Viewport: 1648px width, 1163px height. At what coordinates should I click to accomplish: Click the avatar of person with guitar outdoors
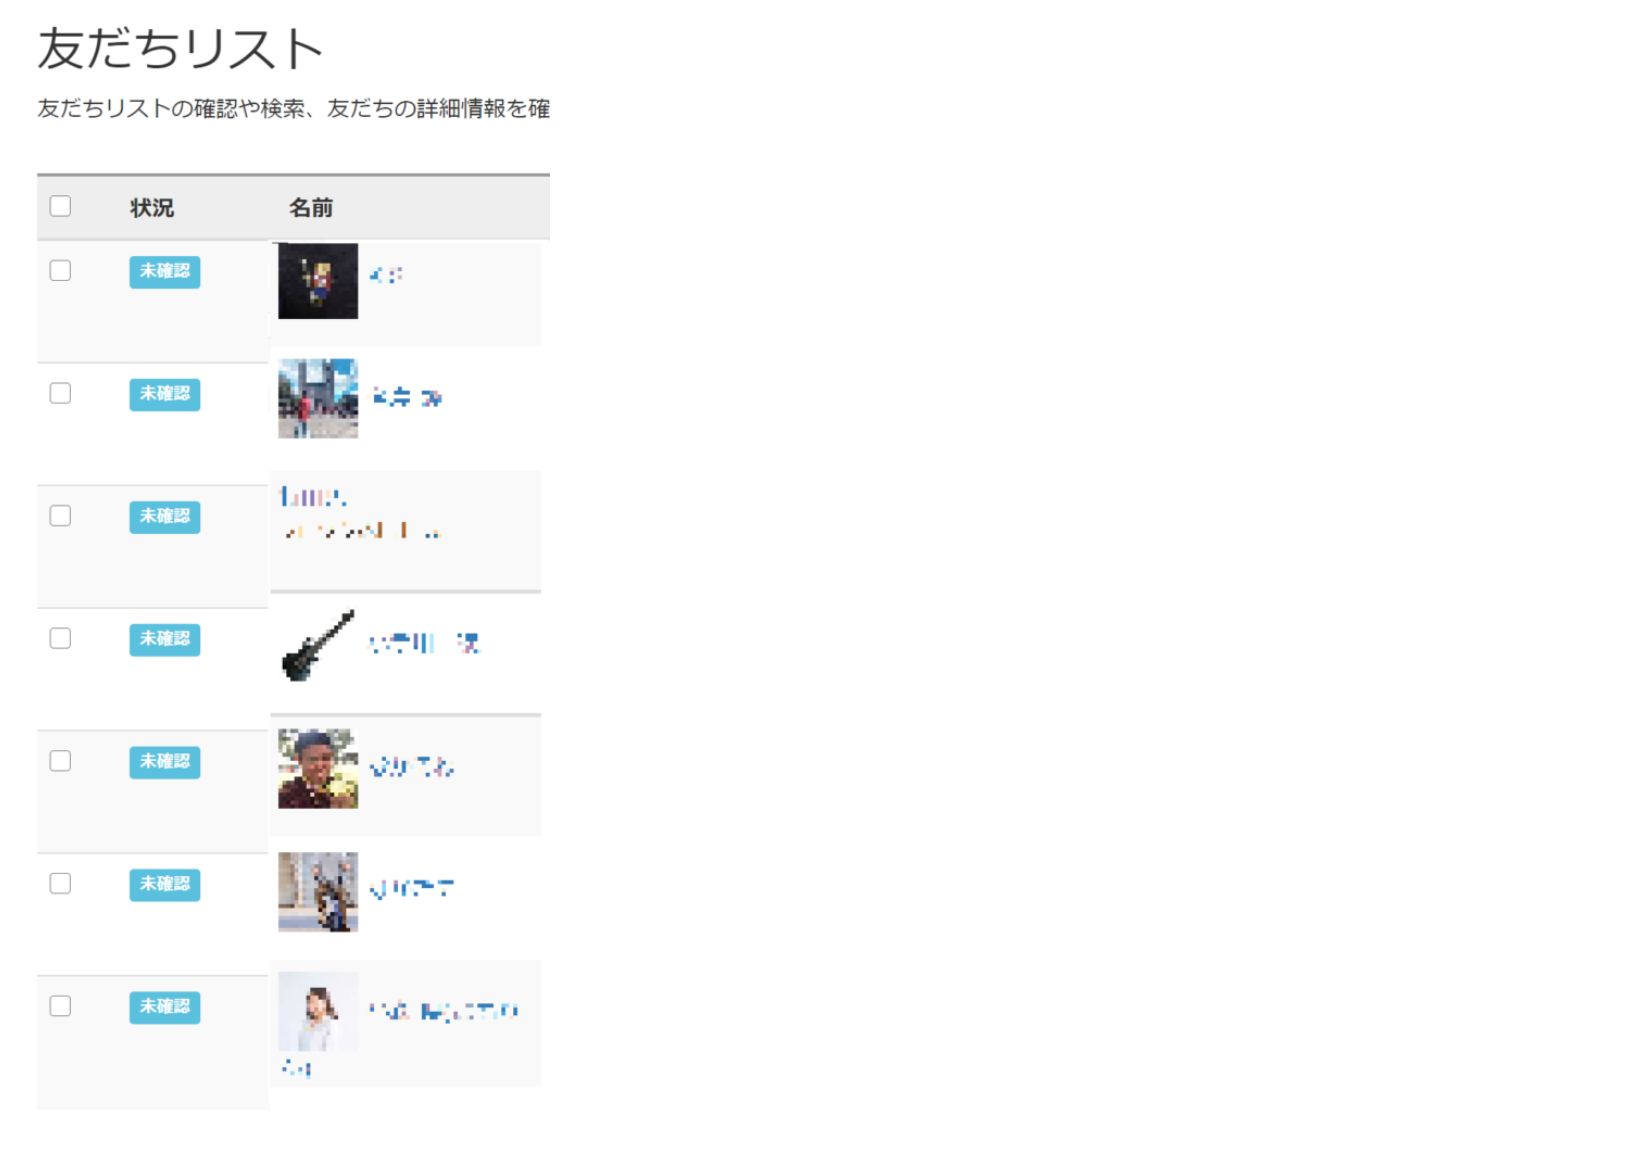click(318, 892)
